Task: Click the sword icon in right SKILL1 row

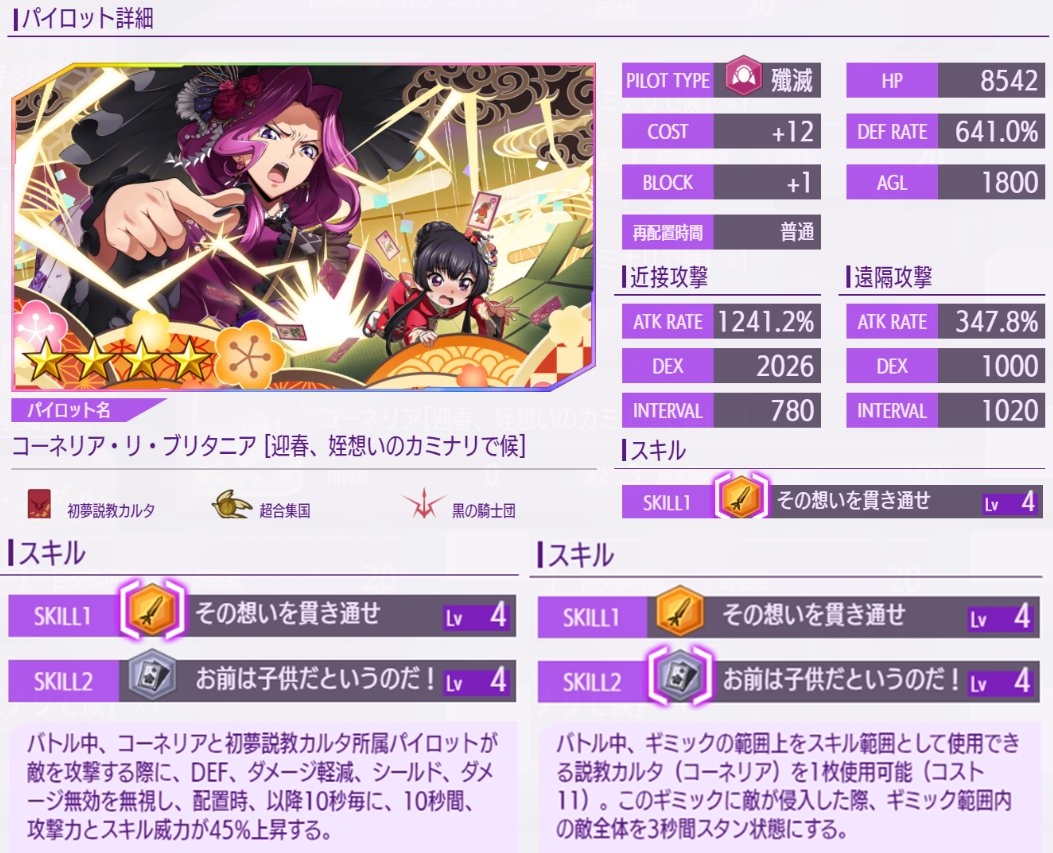Action: pos(680,612)
